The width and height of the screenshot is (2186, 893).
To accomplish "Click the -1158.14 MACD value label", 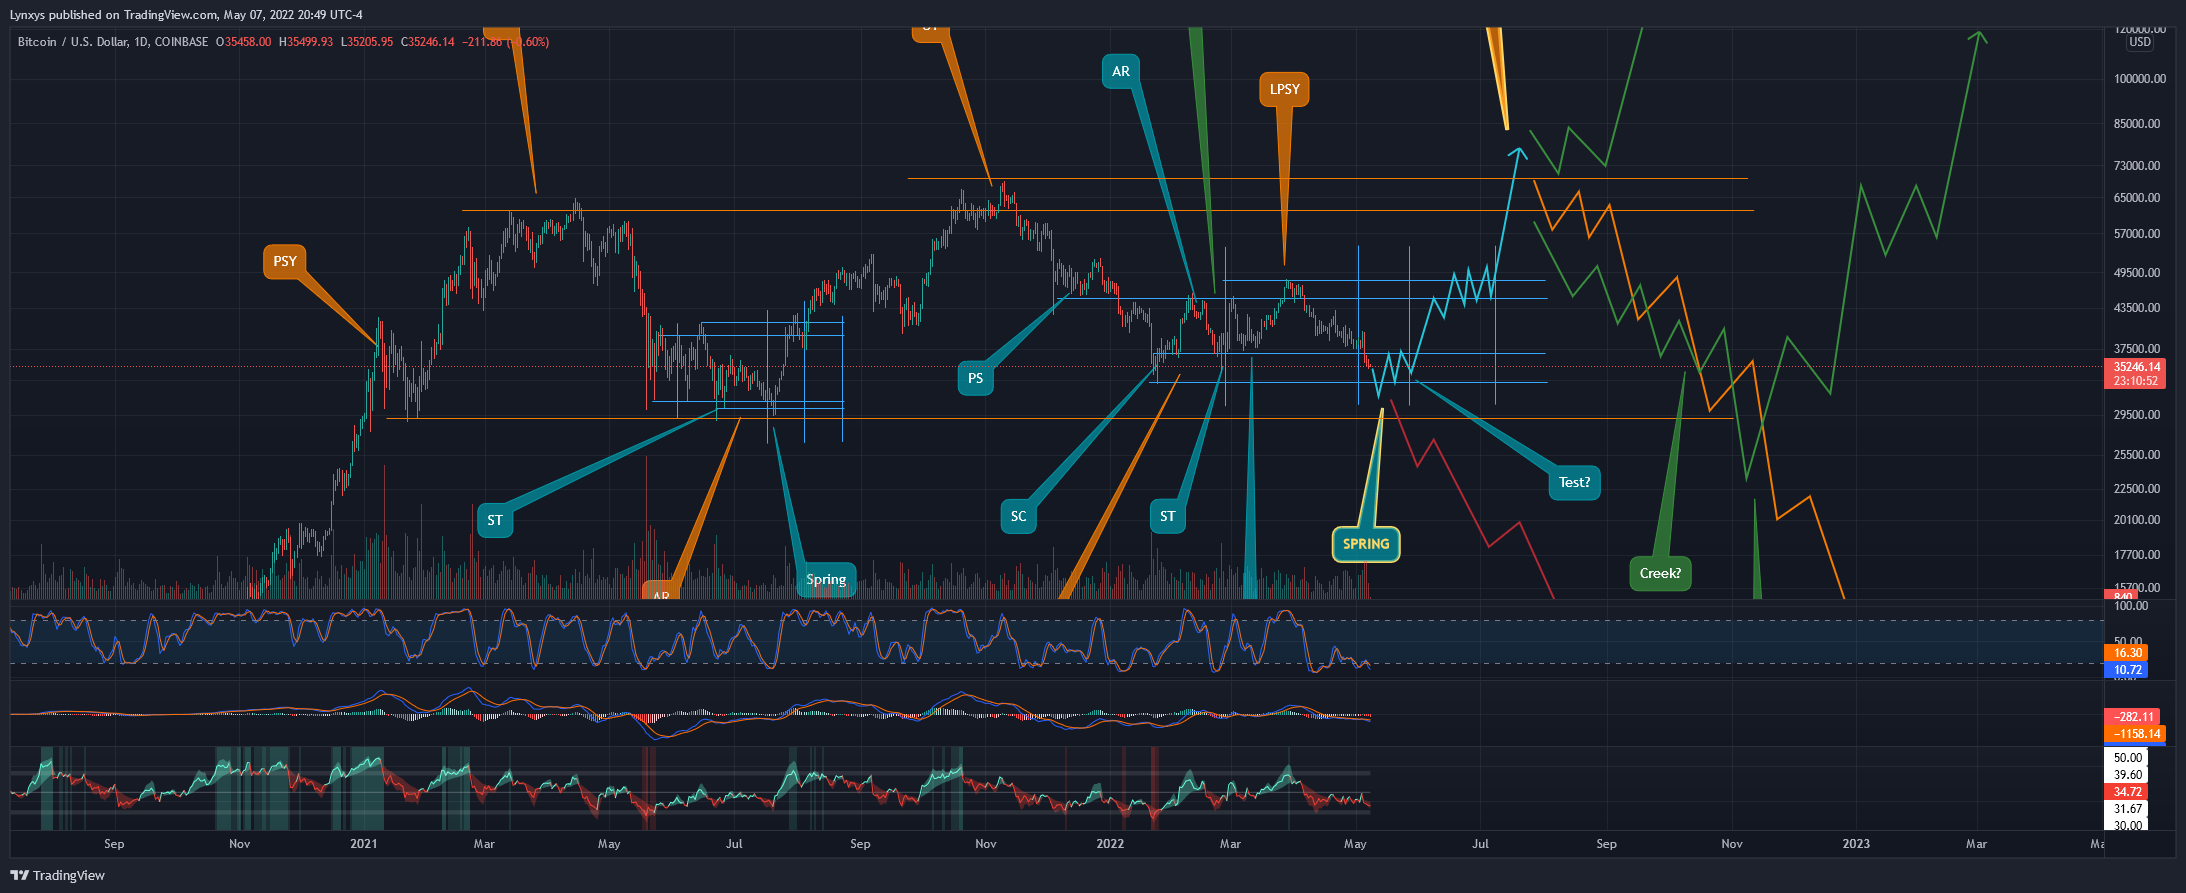I will 2136,734.
